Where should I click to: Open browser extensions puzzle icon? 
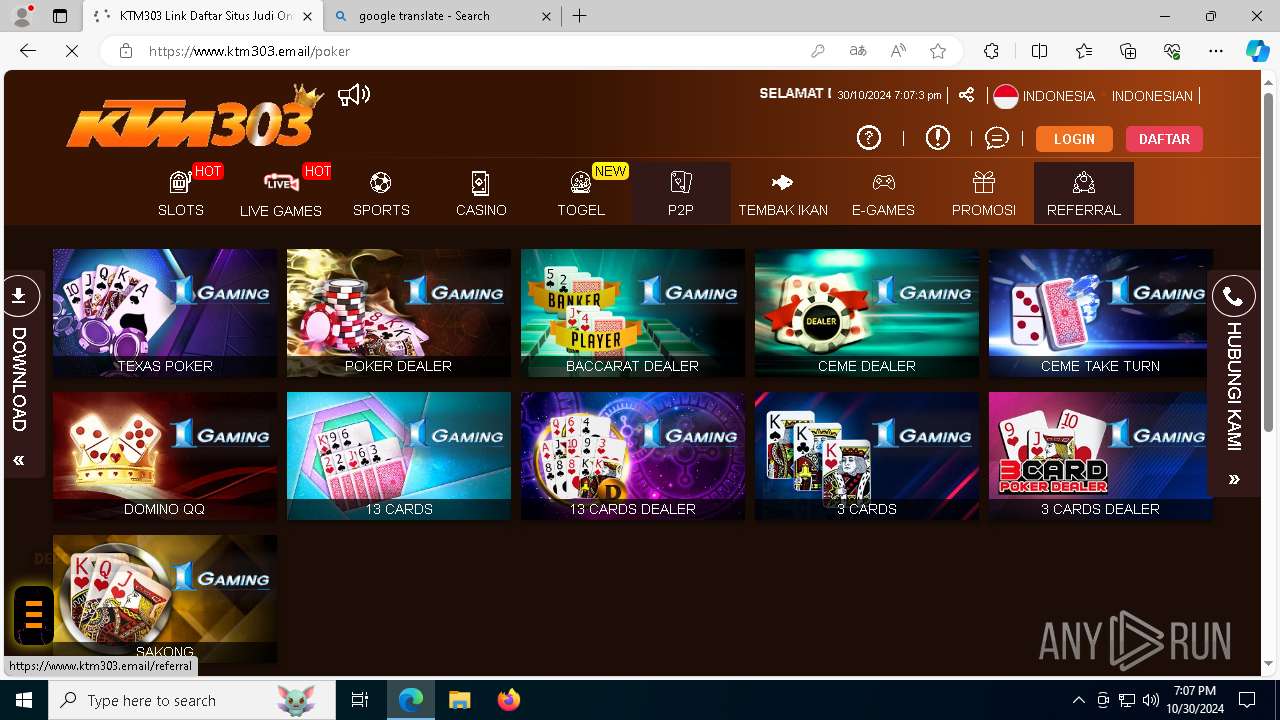[x=991, y=51]
